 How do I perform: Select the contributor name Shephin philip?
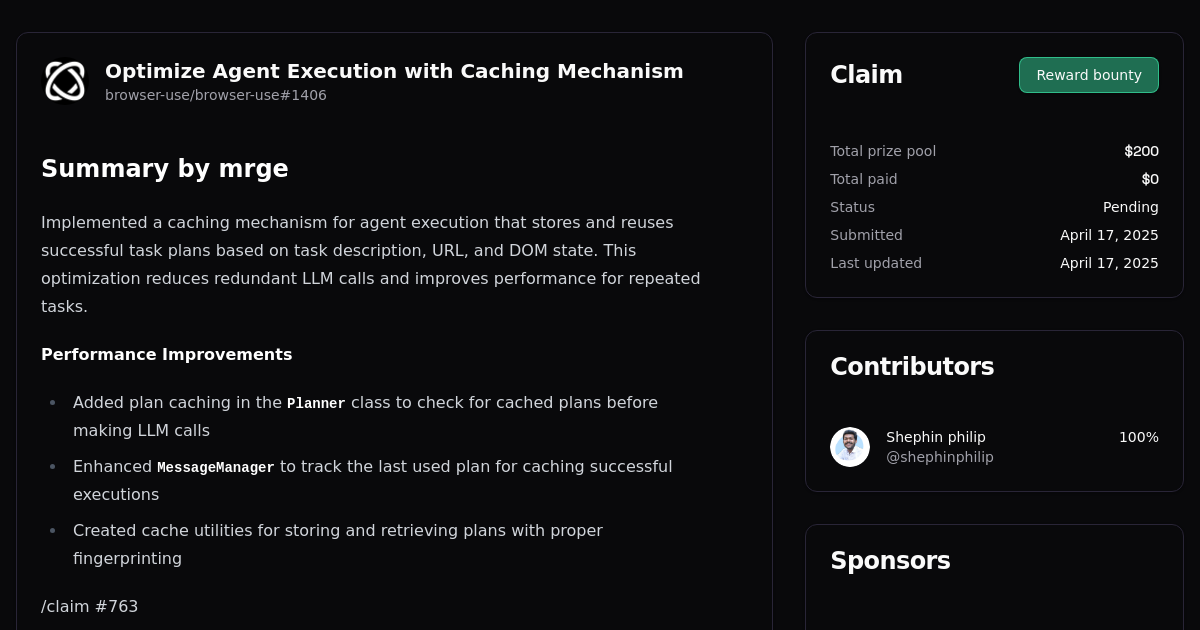(x=936, y=437)
